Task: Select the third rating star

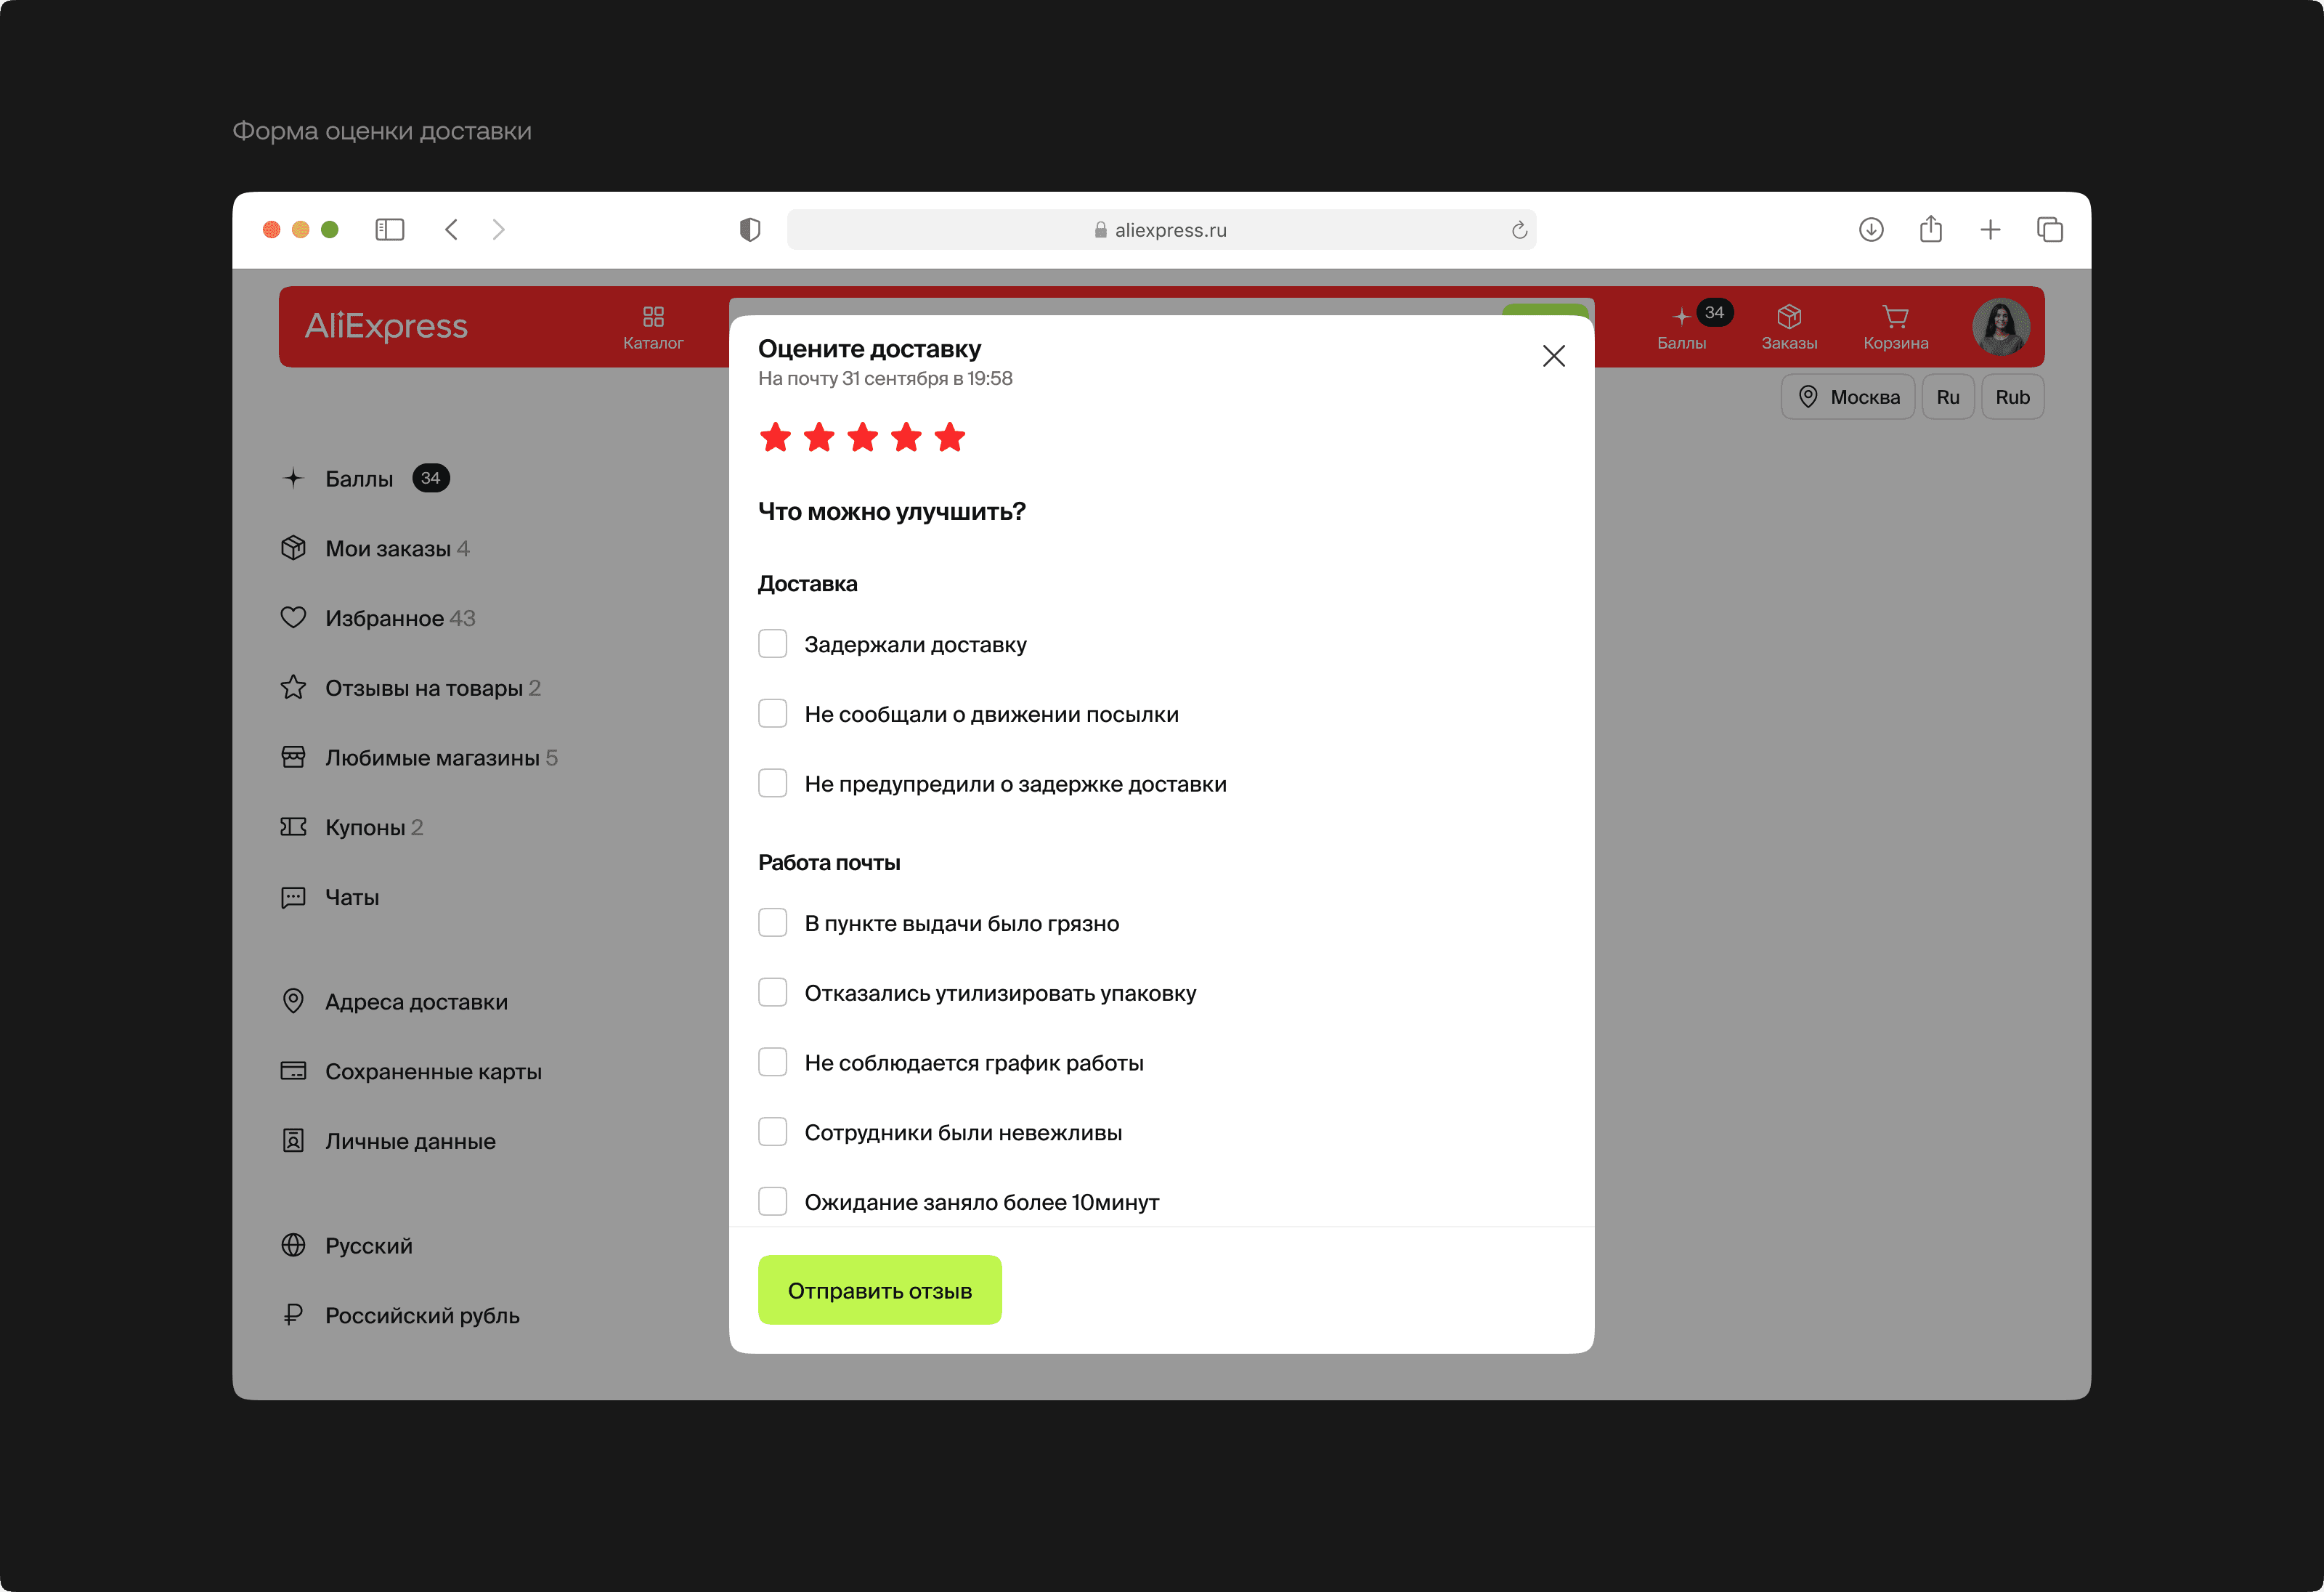Action: click(x=862, y=437)
